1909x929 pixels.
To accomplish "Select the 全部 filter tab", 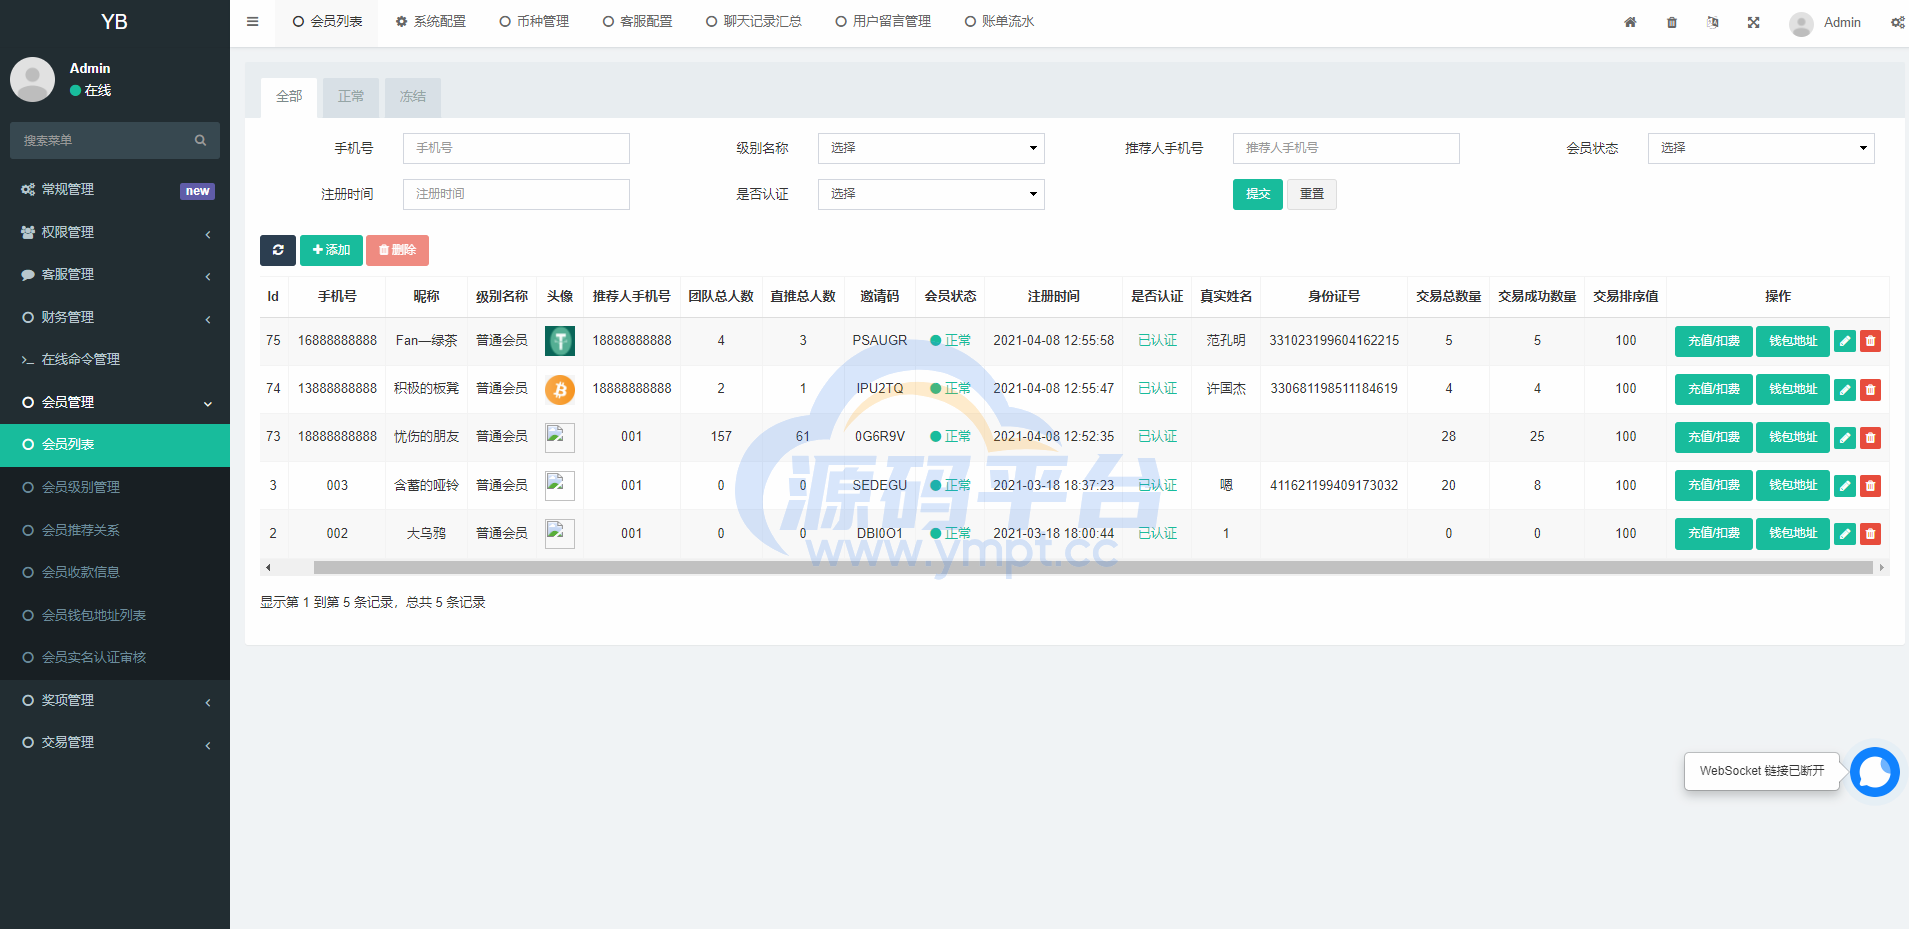I will 289,97.
